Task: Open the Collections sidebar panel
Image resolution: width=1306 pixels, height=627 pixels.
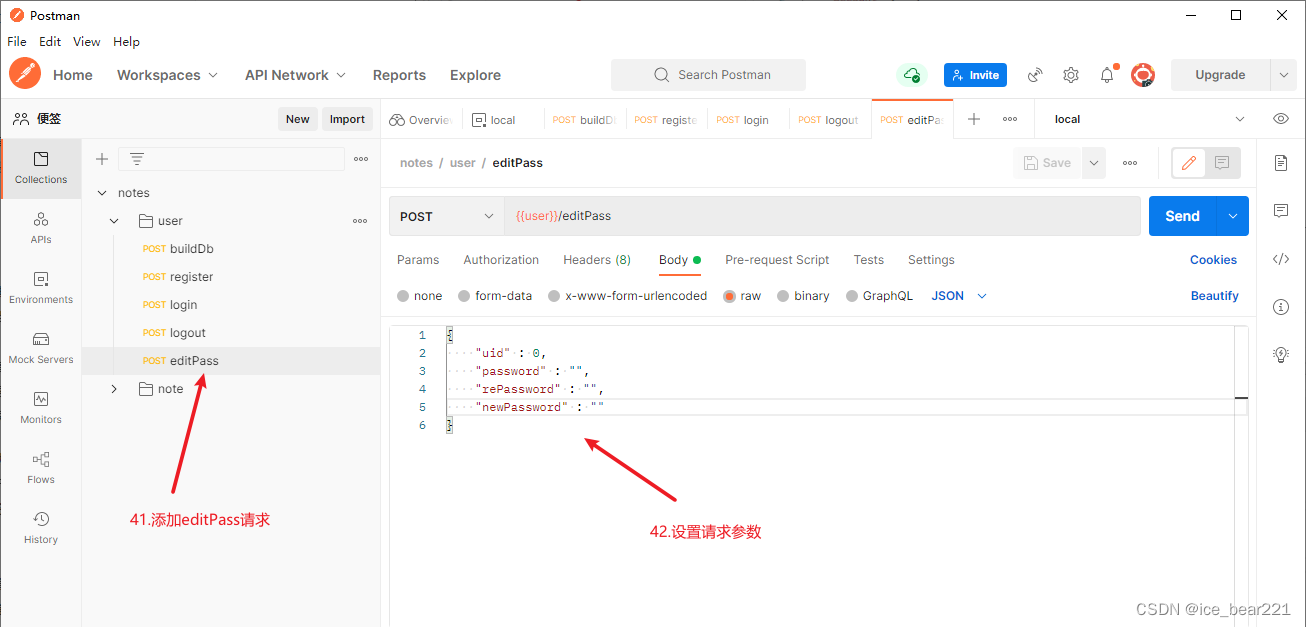Action: (x=41, y=168)
